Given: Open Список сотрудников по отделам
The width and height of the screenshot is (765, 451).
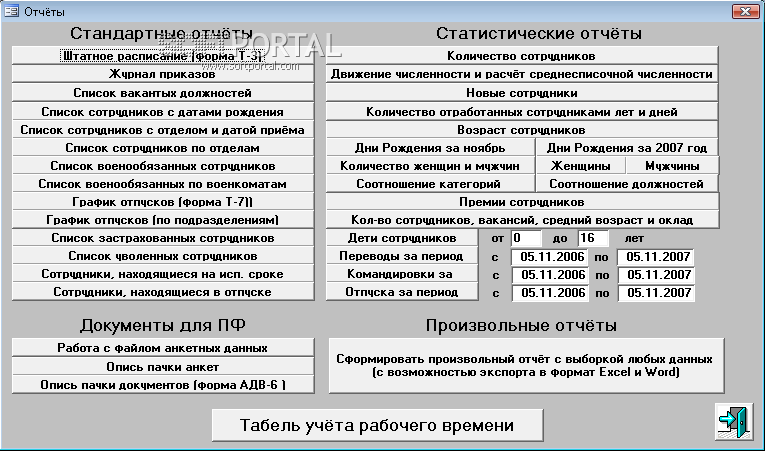Looking at the screenshot, I should point(163,148).
